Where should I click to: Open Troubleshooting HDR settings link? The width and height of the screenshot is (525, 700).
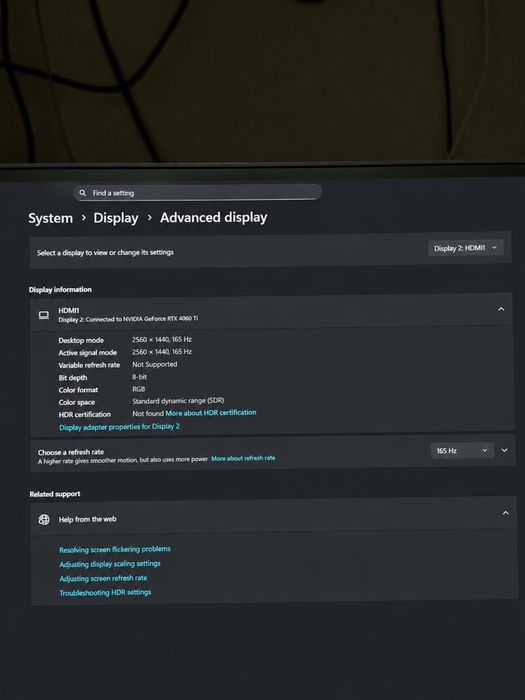(x=105, y=592)
